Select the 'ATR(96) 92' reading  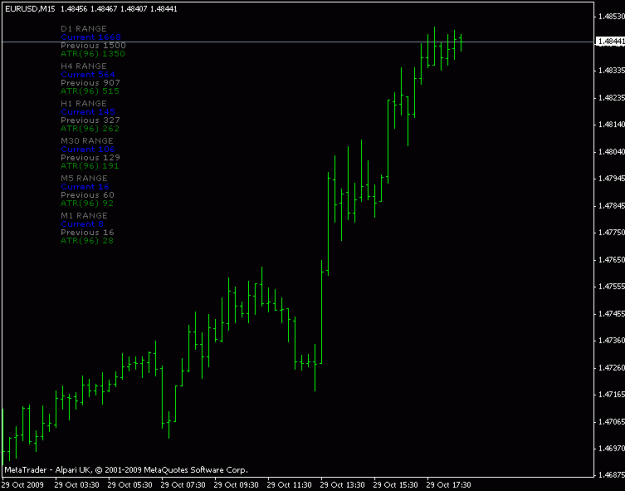pos(87,203)
